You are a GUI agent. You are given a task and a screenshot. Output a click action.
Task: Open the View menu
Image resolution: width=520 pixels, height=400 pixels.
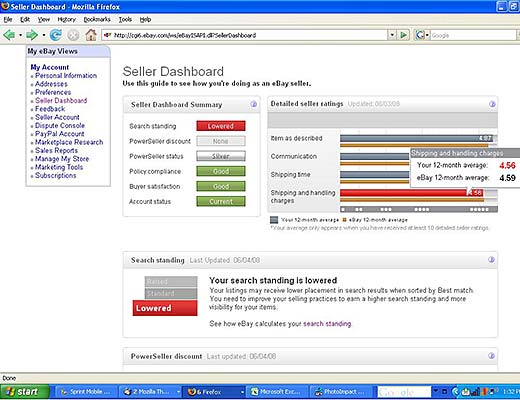tap(44, 19)
